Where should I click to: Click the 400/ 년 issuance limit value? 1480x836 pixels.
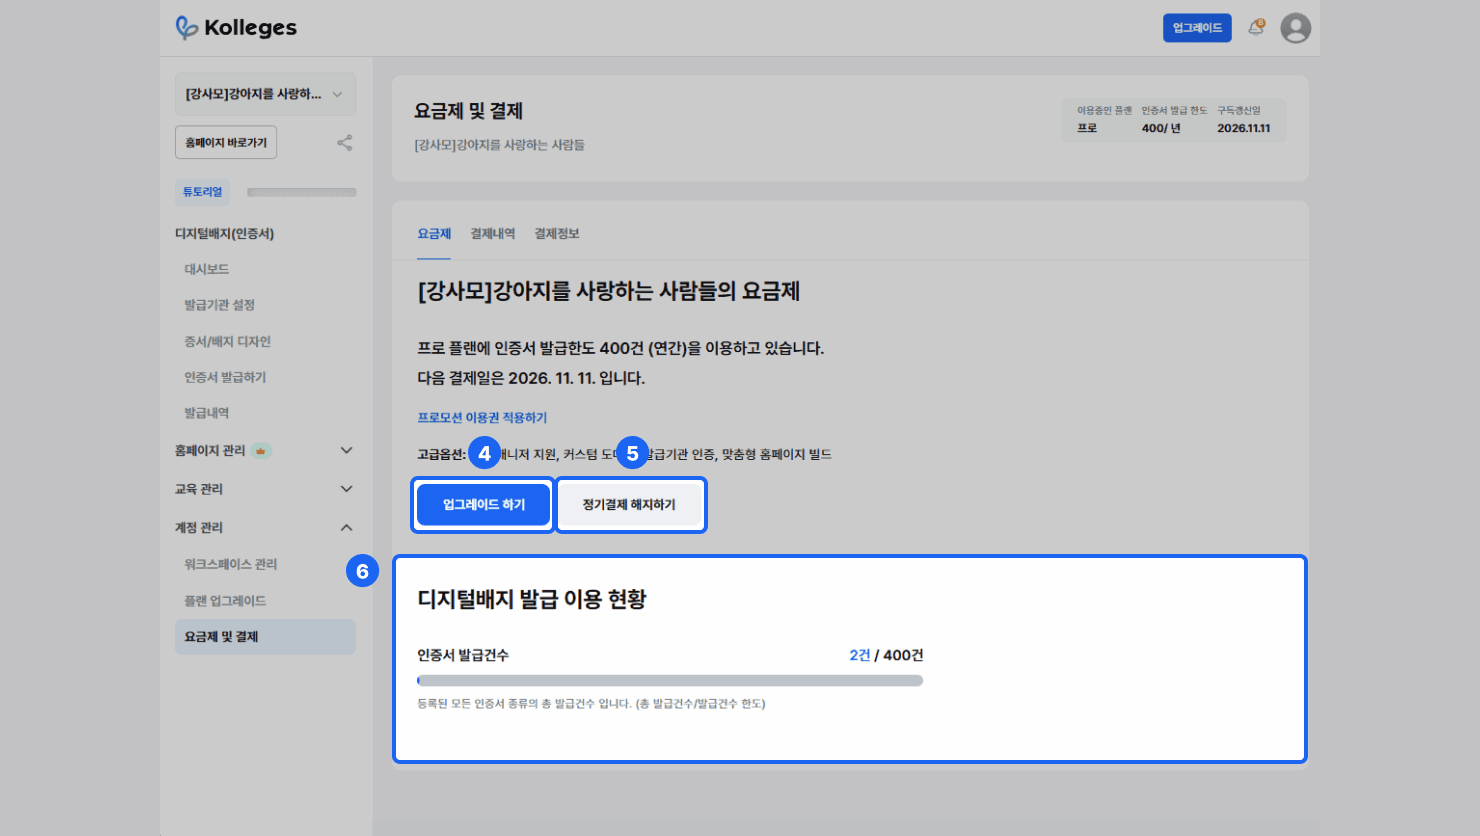[1161, 128]
